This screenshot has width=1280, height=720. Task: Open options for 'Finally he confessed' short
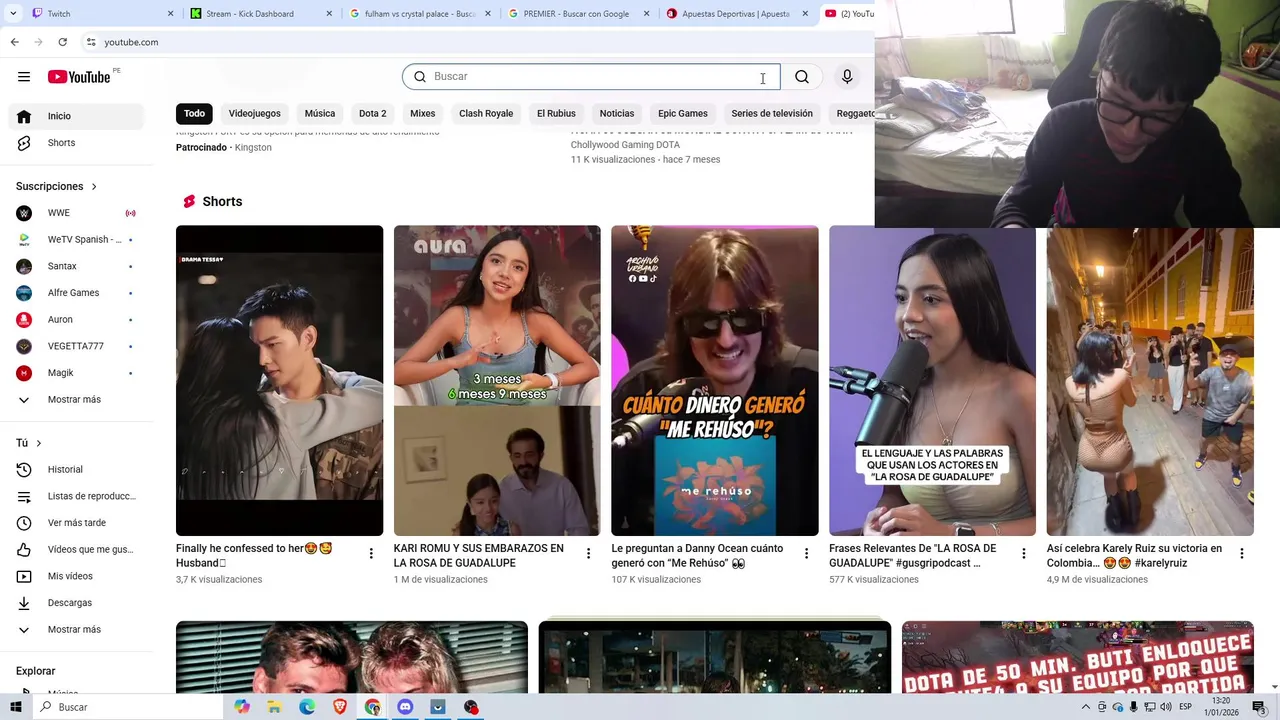(x=371, y=554)
